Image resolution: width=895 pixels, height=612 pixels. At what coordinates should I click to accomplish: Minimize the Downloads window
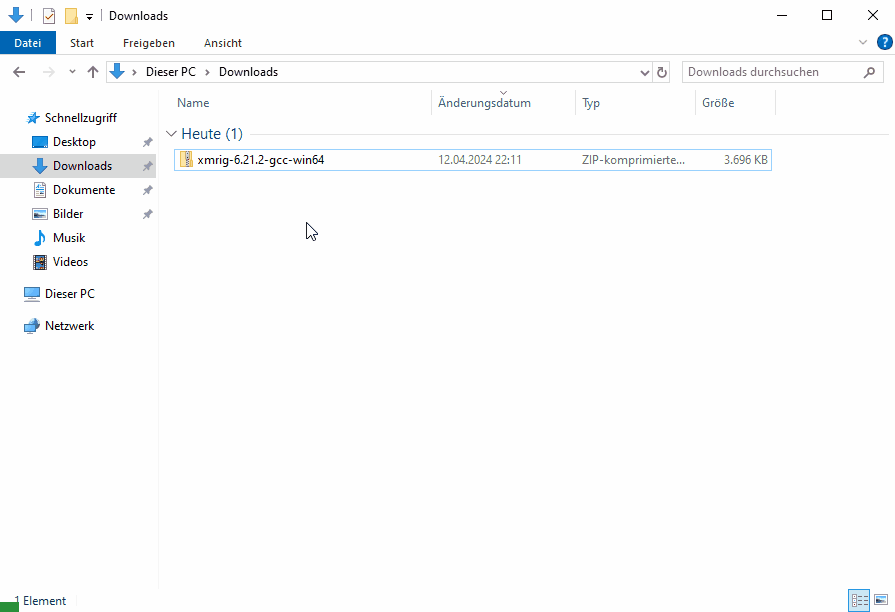pyautogui.click(x=782, y=15)
